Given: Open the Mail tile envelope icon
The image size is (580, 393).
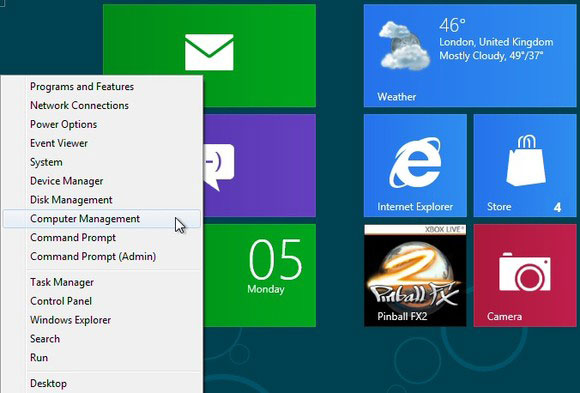Looking at the screenshot, I should [x=209, y=52].
